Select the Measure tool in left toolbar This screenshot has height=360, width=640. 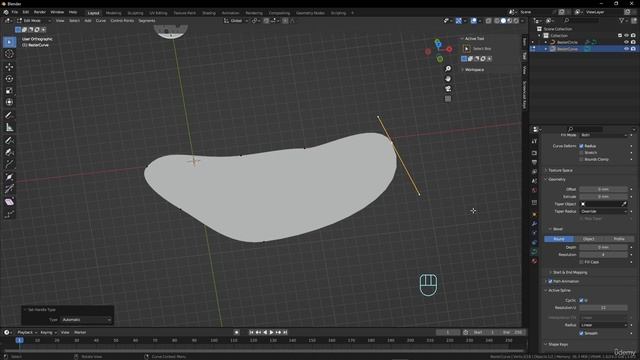click(9, 128)
